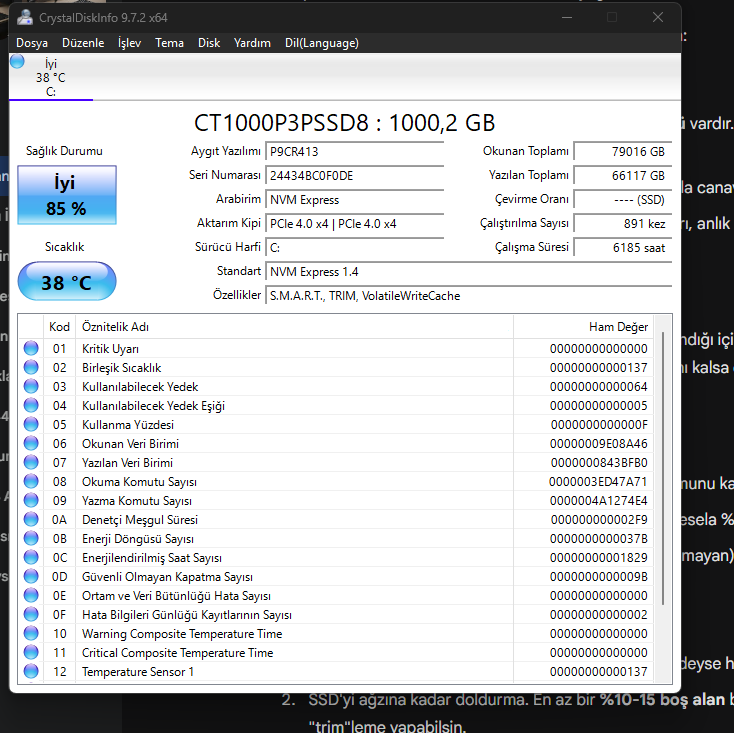Open the Düzenle menu
The height and width of the screenshot is (733, 734).
(x=83, y=43)
